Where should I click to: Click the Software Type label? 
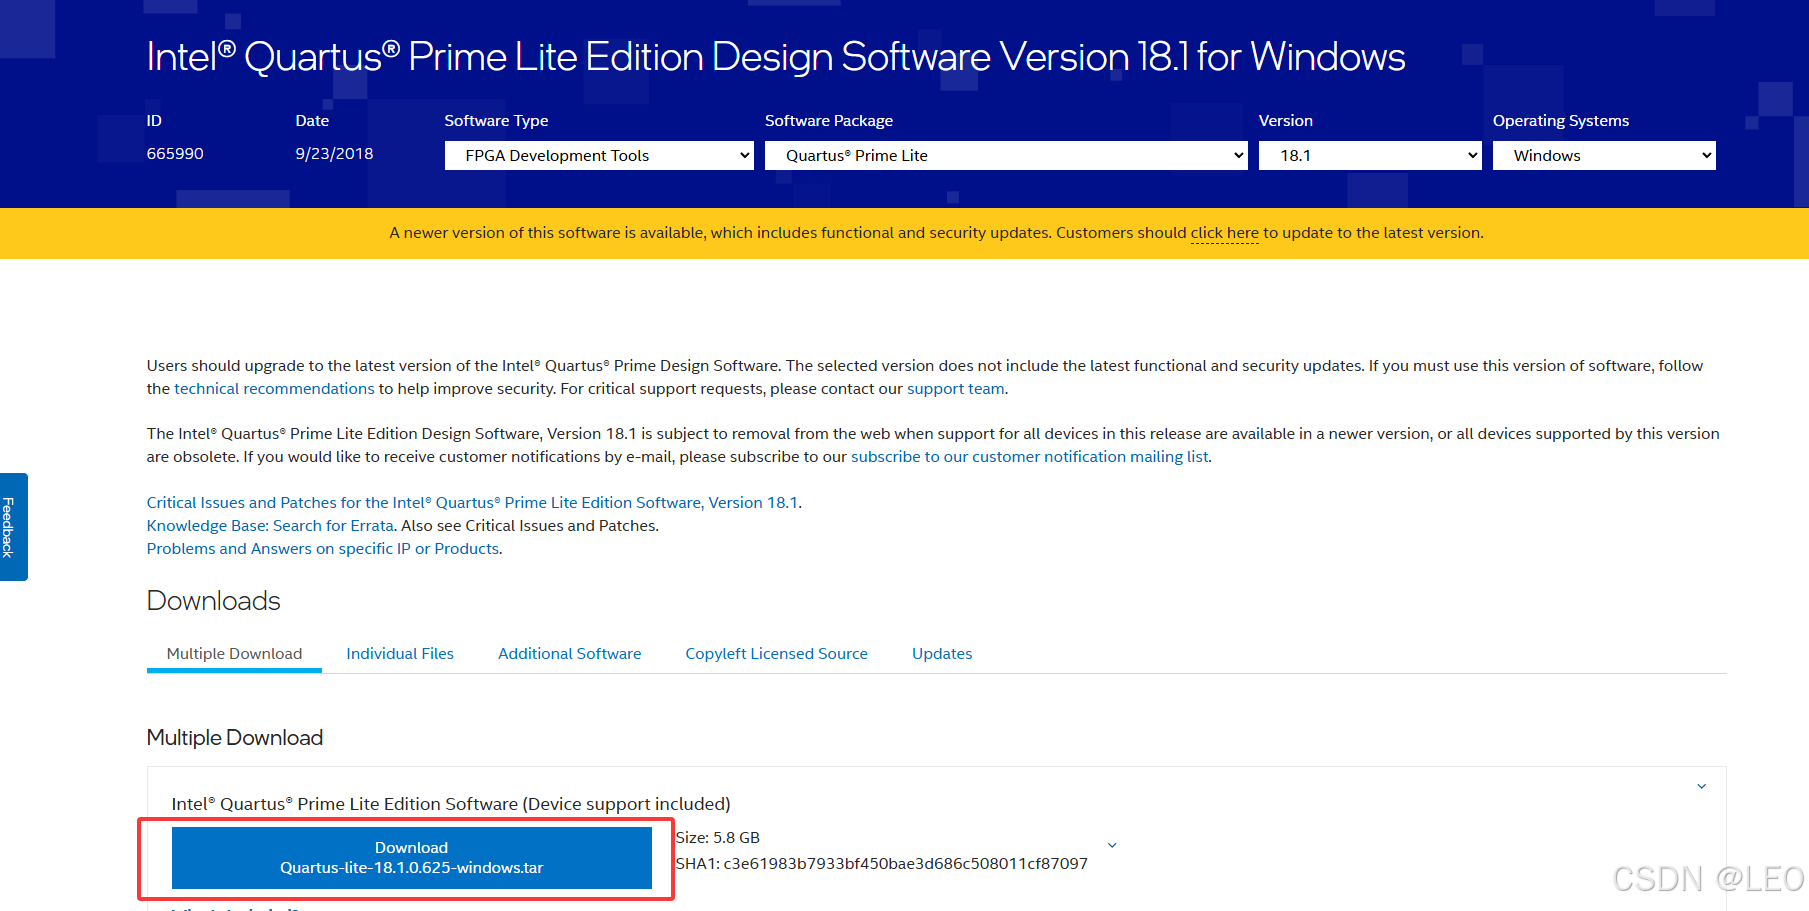click(x=496, y=120)
